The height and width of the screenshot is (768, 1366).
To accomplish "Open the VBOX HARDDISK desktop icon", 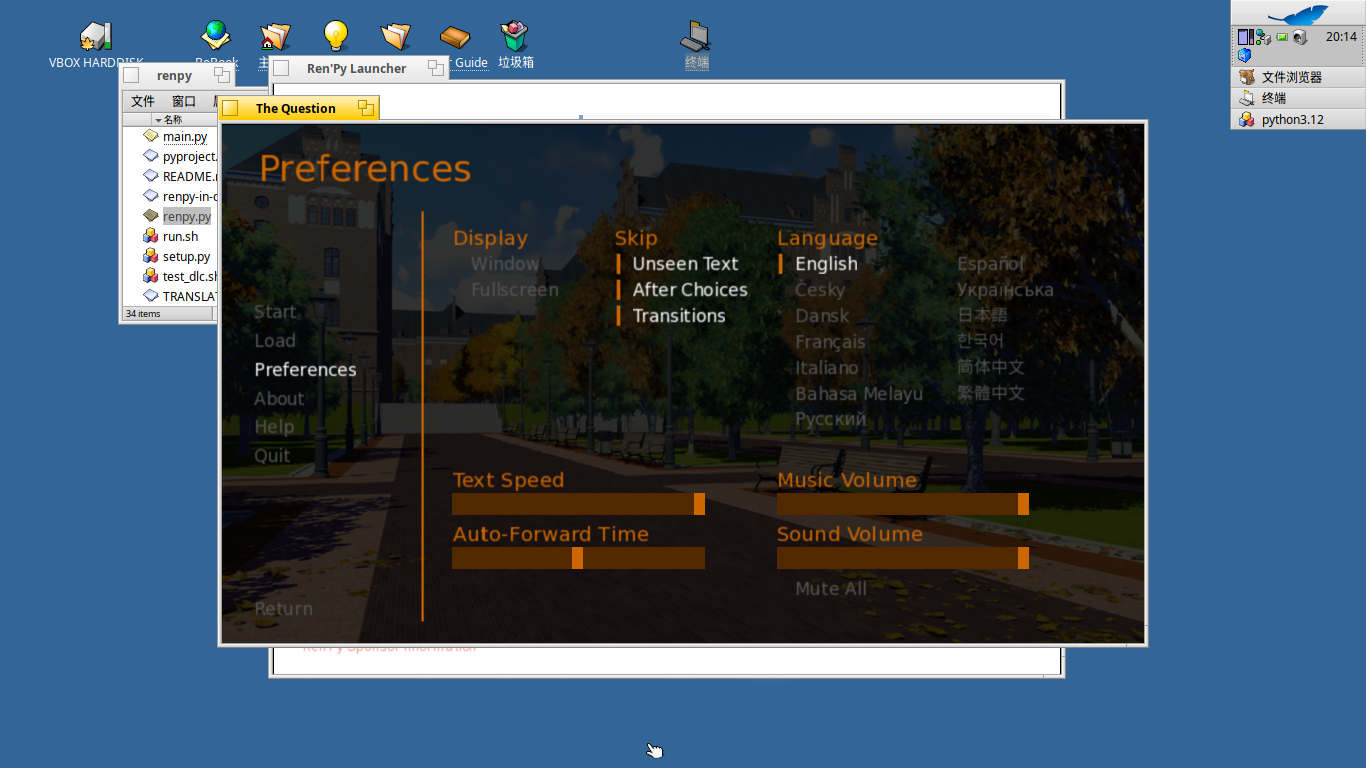I will 96,37.
